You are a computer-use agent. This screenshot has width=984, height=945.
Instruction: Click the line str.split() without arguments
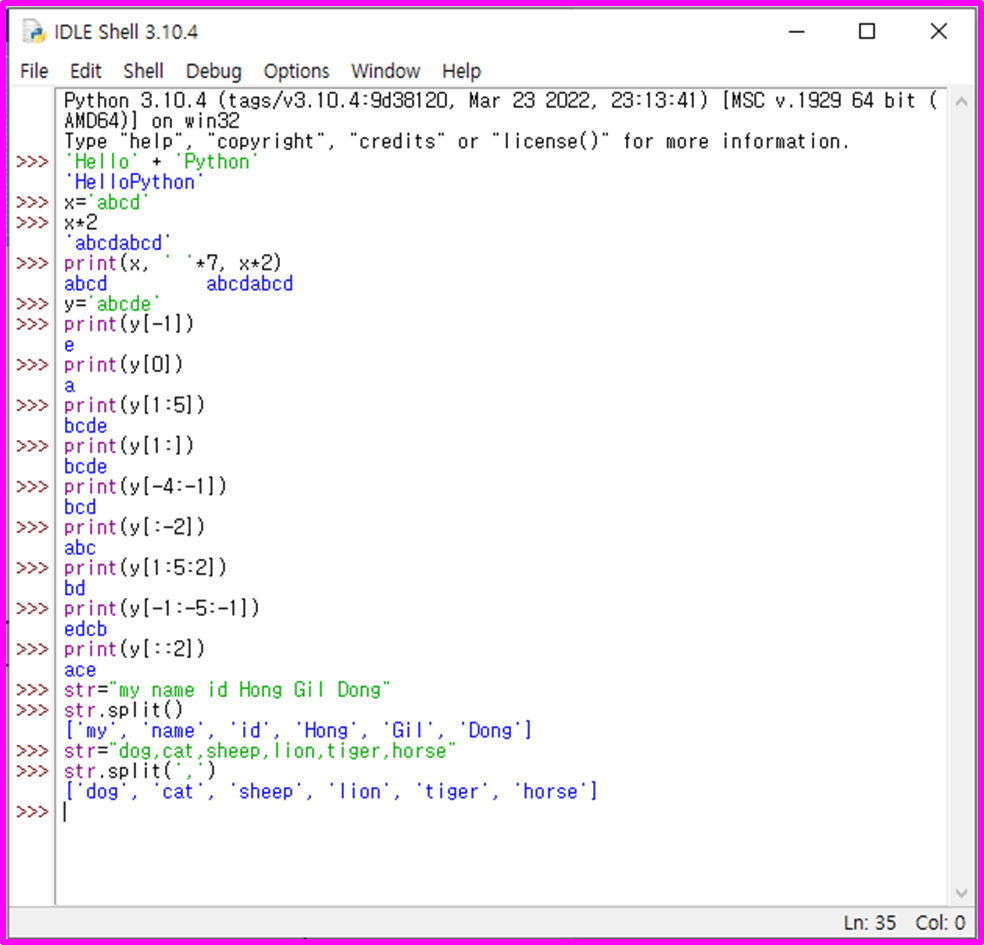coord(123,710)
